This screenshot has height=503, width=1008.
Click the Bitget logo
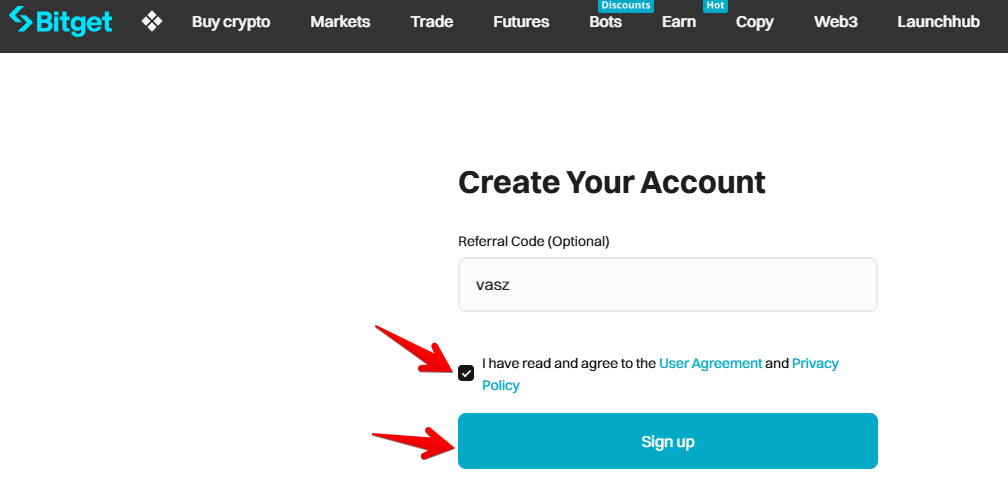point(60,21)
